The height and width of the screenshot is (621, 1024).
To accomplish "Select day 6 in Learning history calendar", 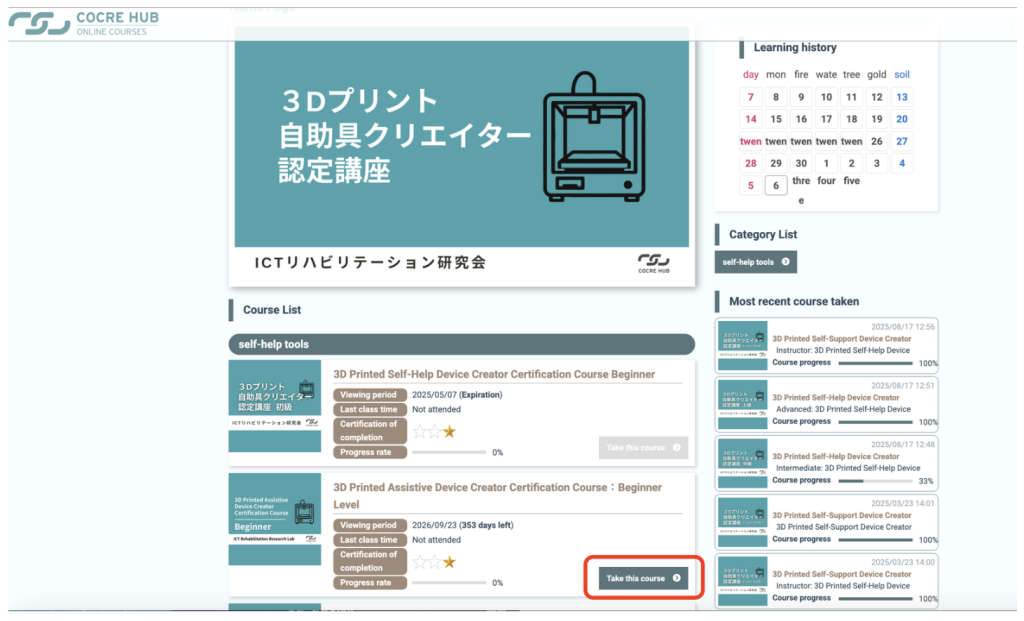I will tap(776, 185).
